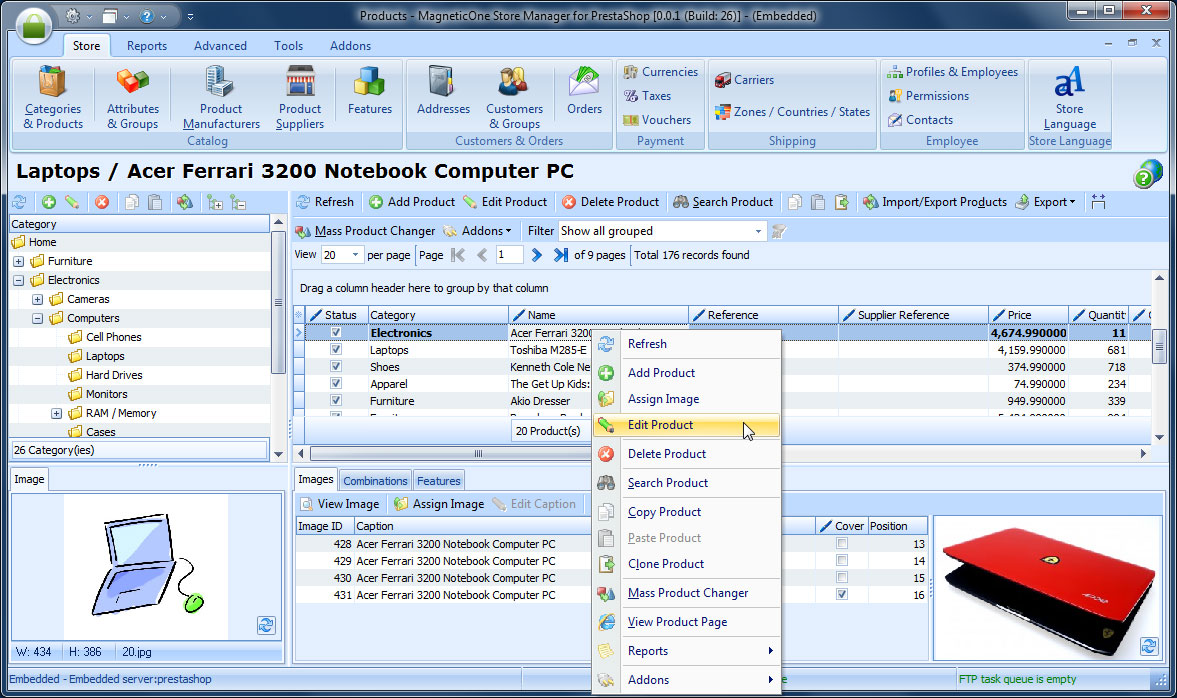The image size is (1177, 698).
Task: Switch to the Advanced ribbon tab
Action: click(220, 46)
